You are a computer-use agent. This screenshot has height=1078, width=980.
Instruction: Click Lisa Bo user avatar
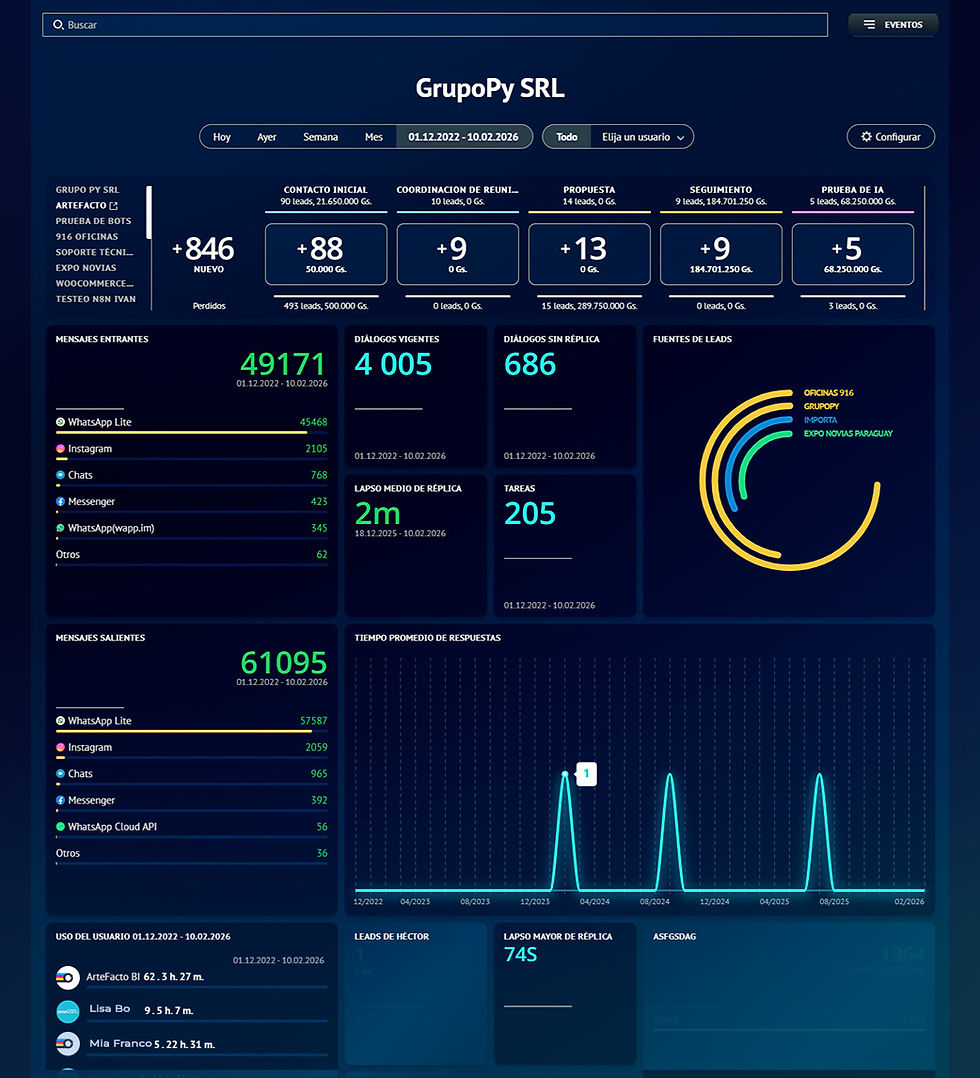coord(67,1011)
